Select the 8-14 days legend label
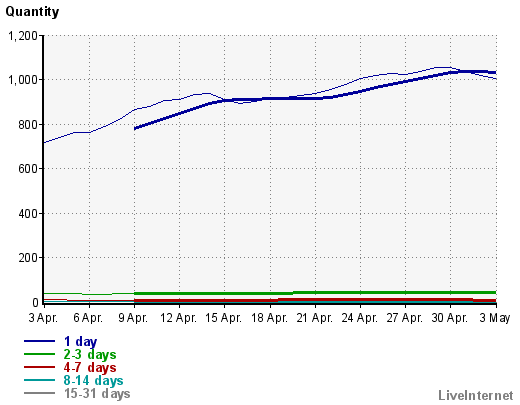 [93, 380]
